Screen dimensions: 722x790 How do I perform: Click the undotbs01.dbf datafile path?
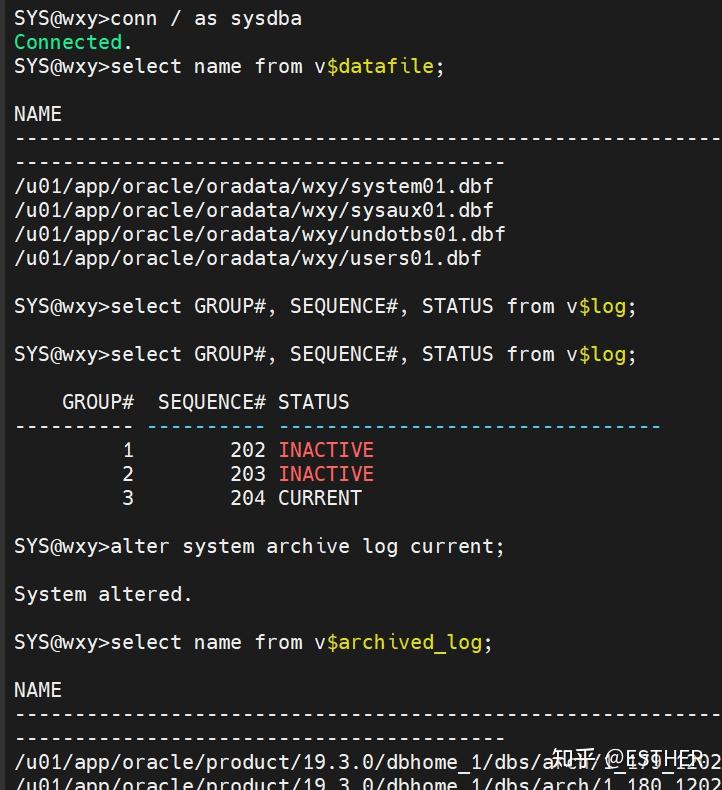click(260, 234)
